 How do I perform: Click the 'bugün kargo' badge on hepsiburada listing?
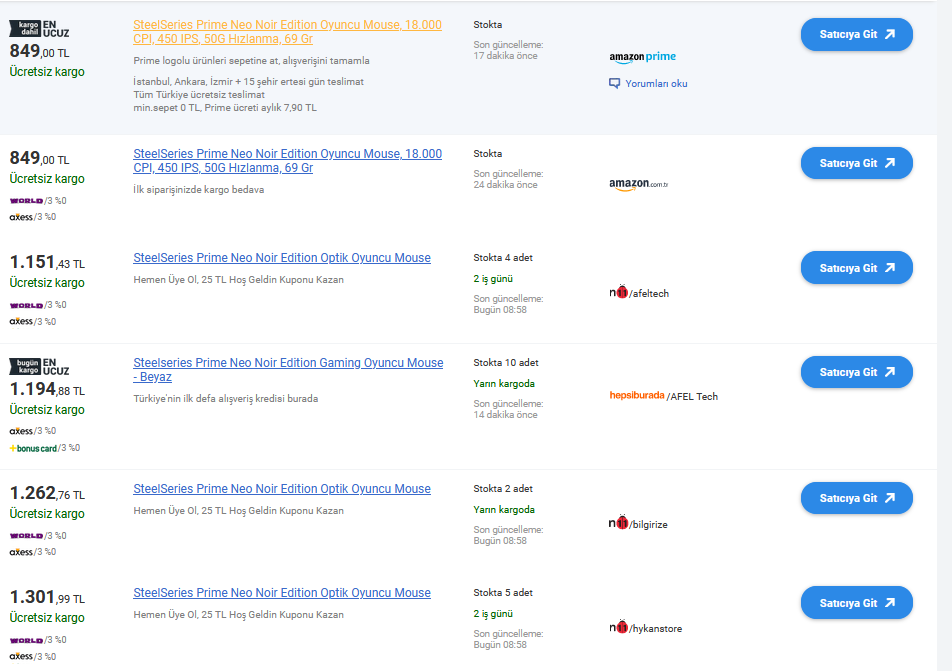(24, 368)
